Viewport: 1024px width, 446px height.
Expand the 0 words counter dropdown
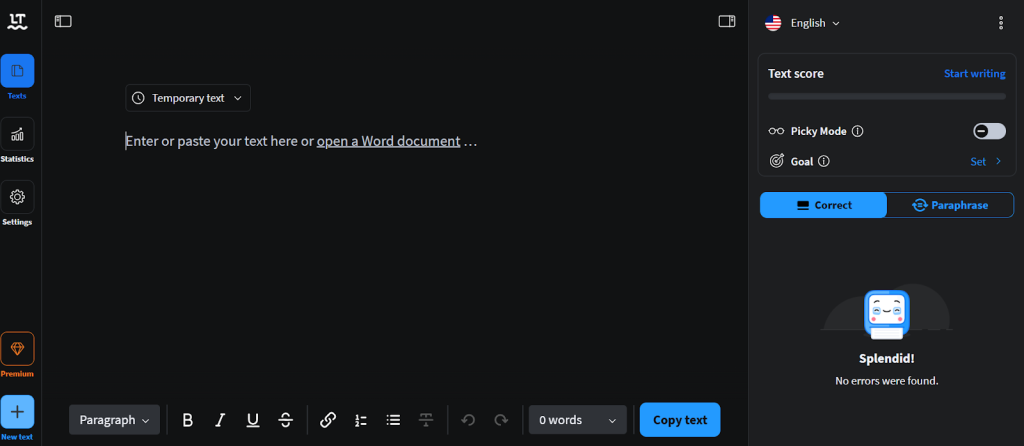577,420
